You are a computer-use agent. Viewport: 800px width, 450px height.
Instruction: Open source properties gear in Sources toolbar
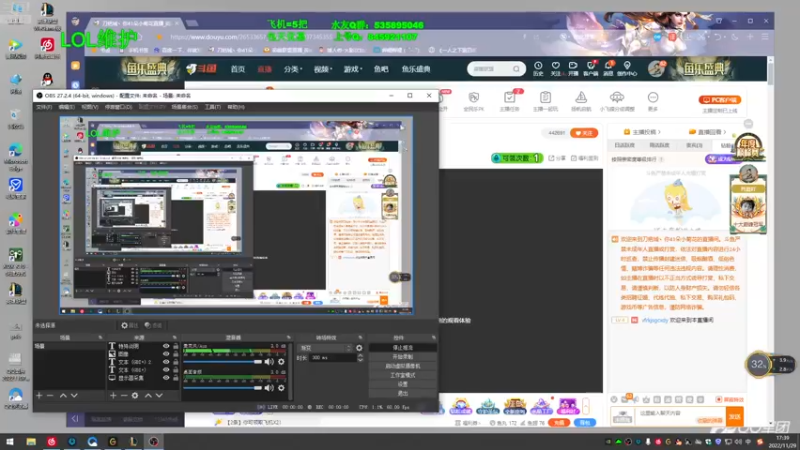tap(135, 395)
